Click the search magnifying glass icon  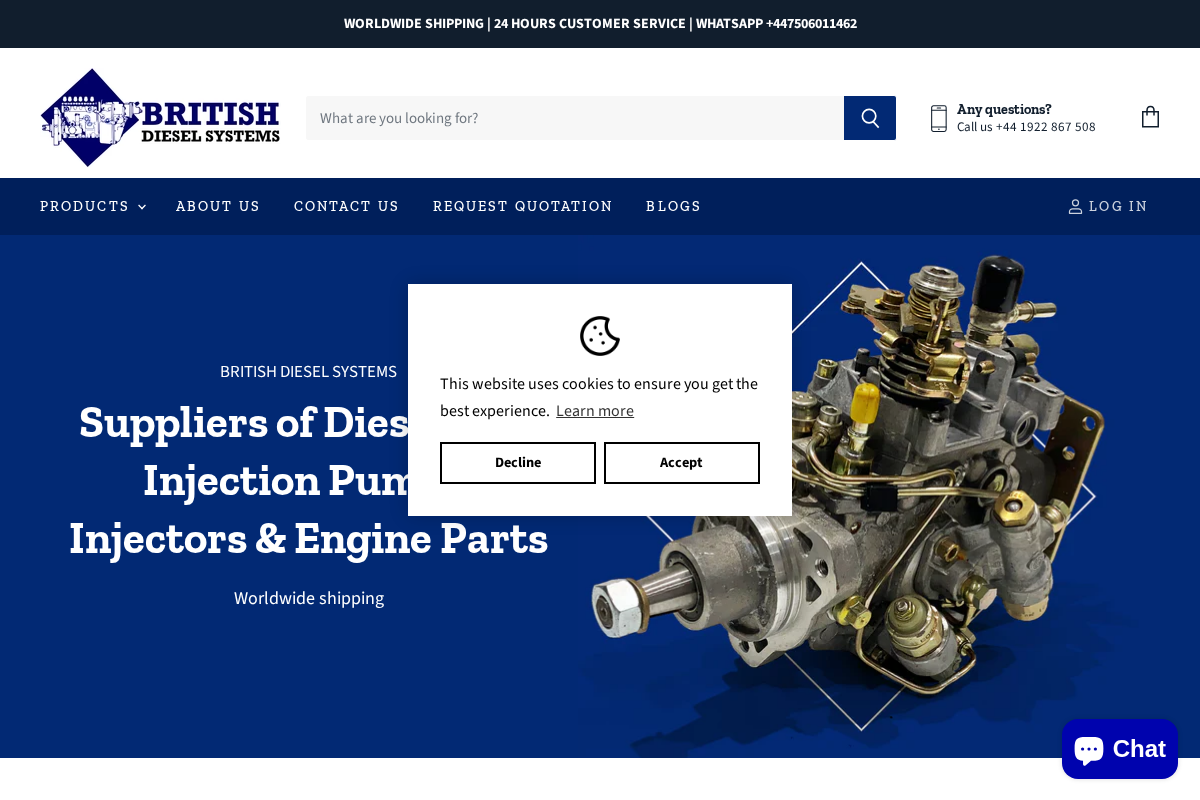(869, 117)
